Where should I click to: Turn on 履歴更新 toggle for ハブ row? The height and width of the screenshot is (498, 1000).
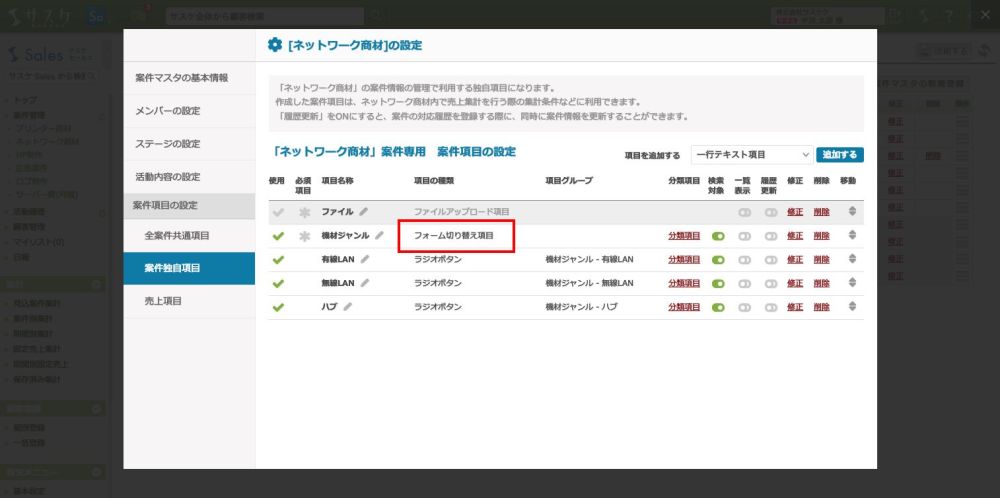pyautogui.click(x=770, y=307)
